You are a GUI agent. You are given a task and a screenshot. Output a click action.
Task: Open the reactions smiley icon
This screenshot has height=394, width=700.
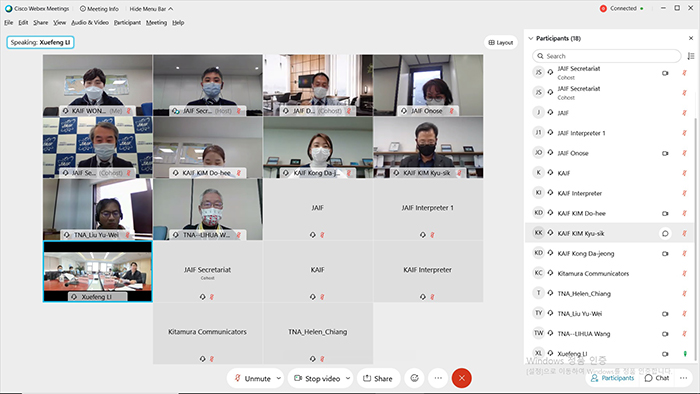pos(414,378)
